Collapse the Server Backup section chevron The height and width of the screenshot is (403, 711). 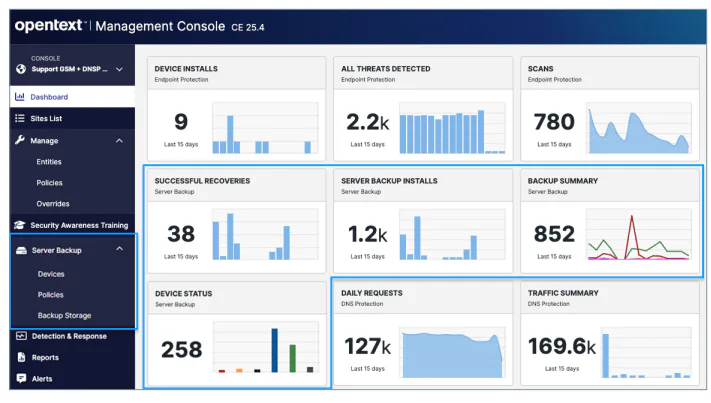[x=120, y=248]
